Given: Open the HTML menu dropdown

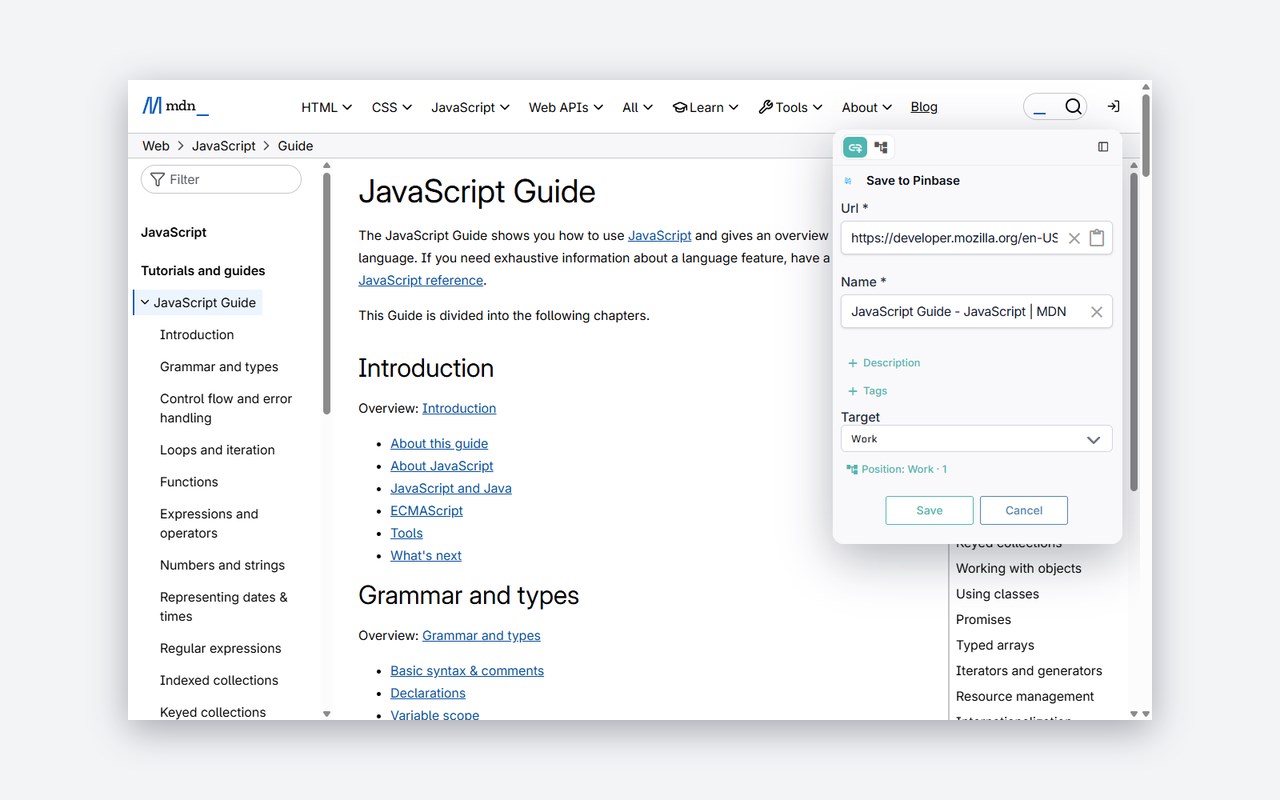Looking at the screenshot, I should 327,107.
